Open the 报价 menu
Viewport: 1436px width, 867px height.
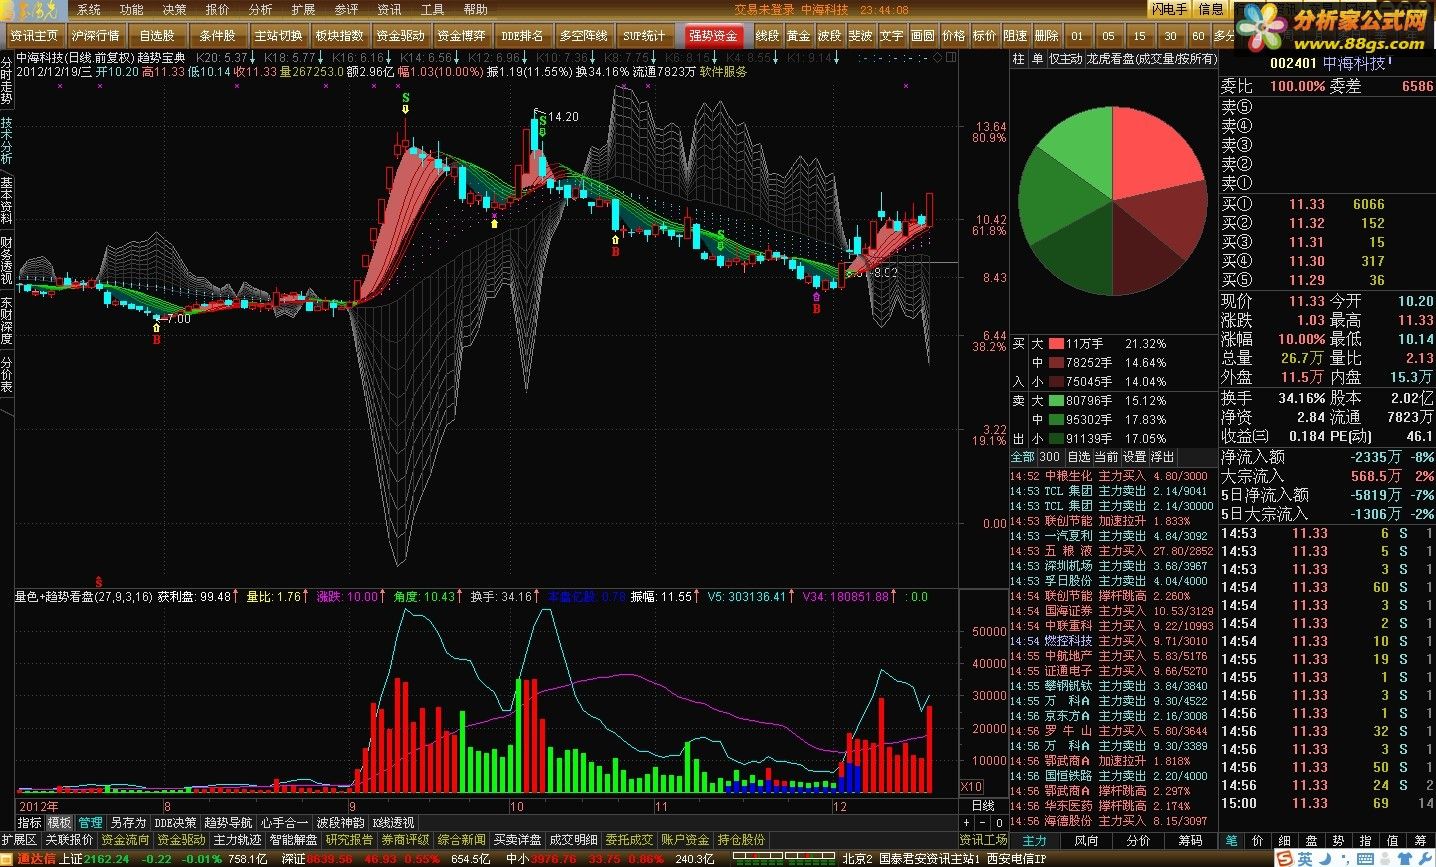click(x=217, y=9)
